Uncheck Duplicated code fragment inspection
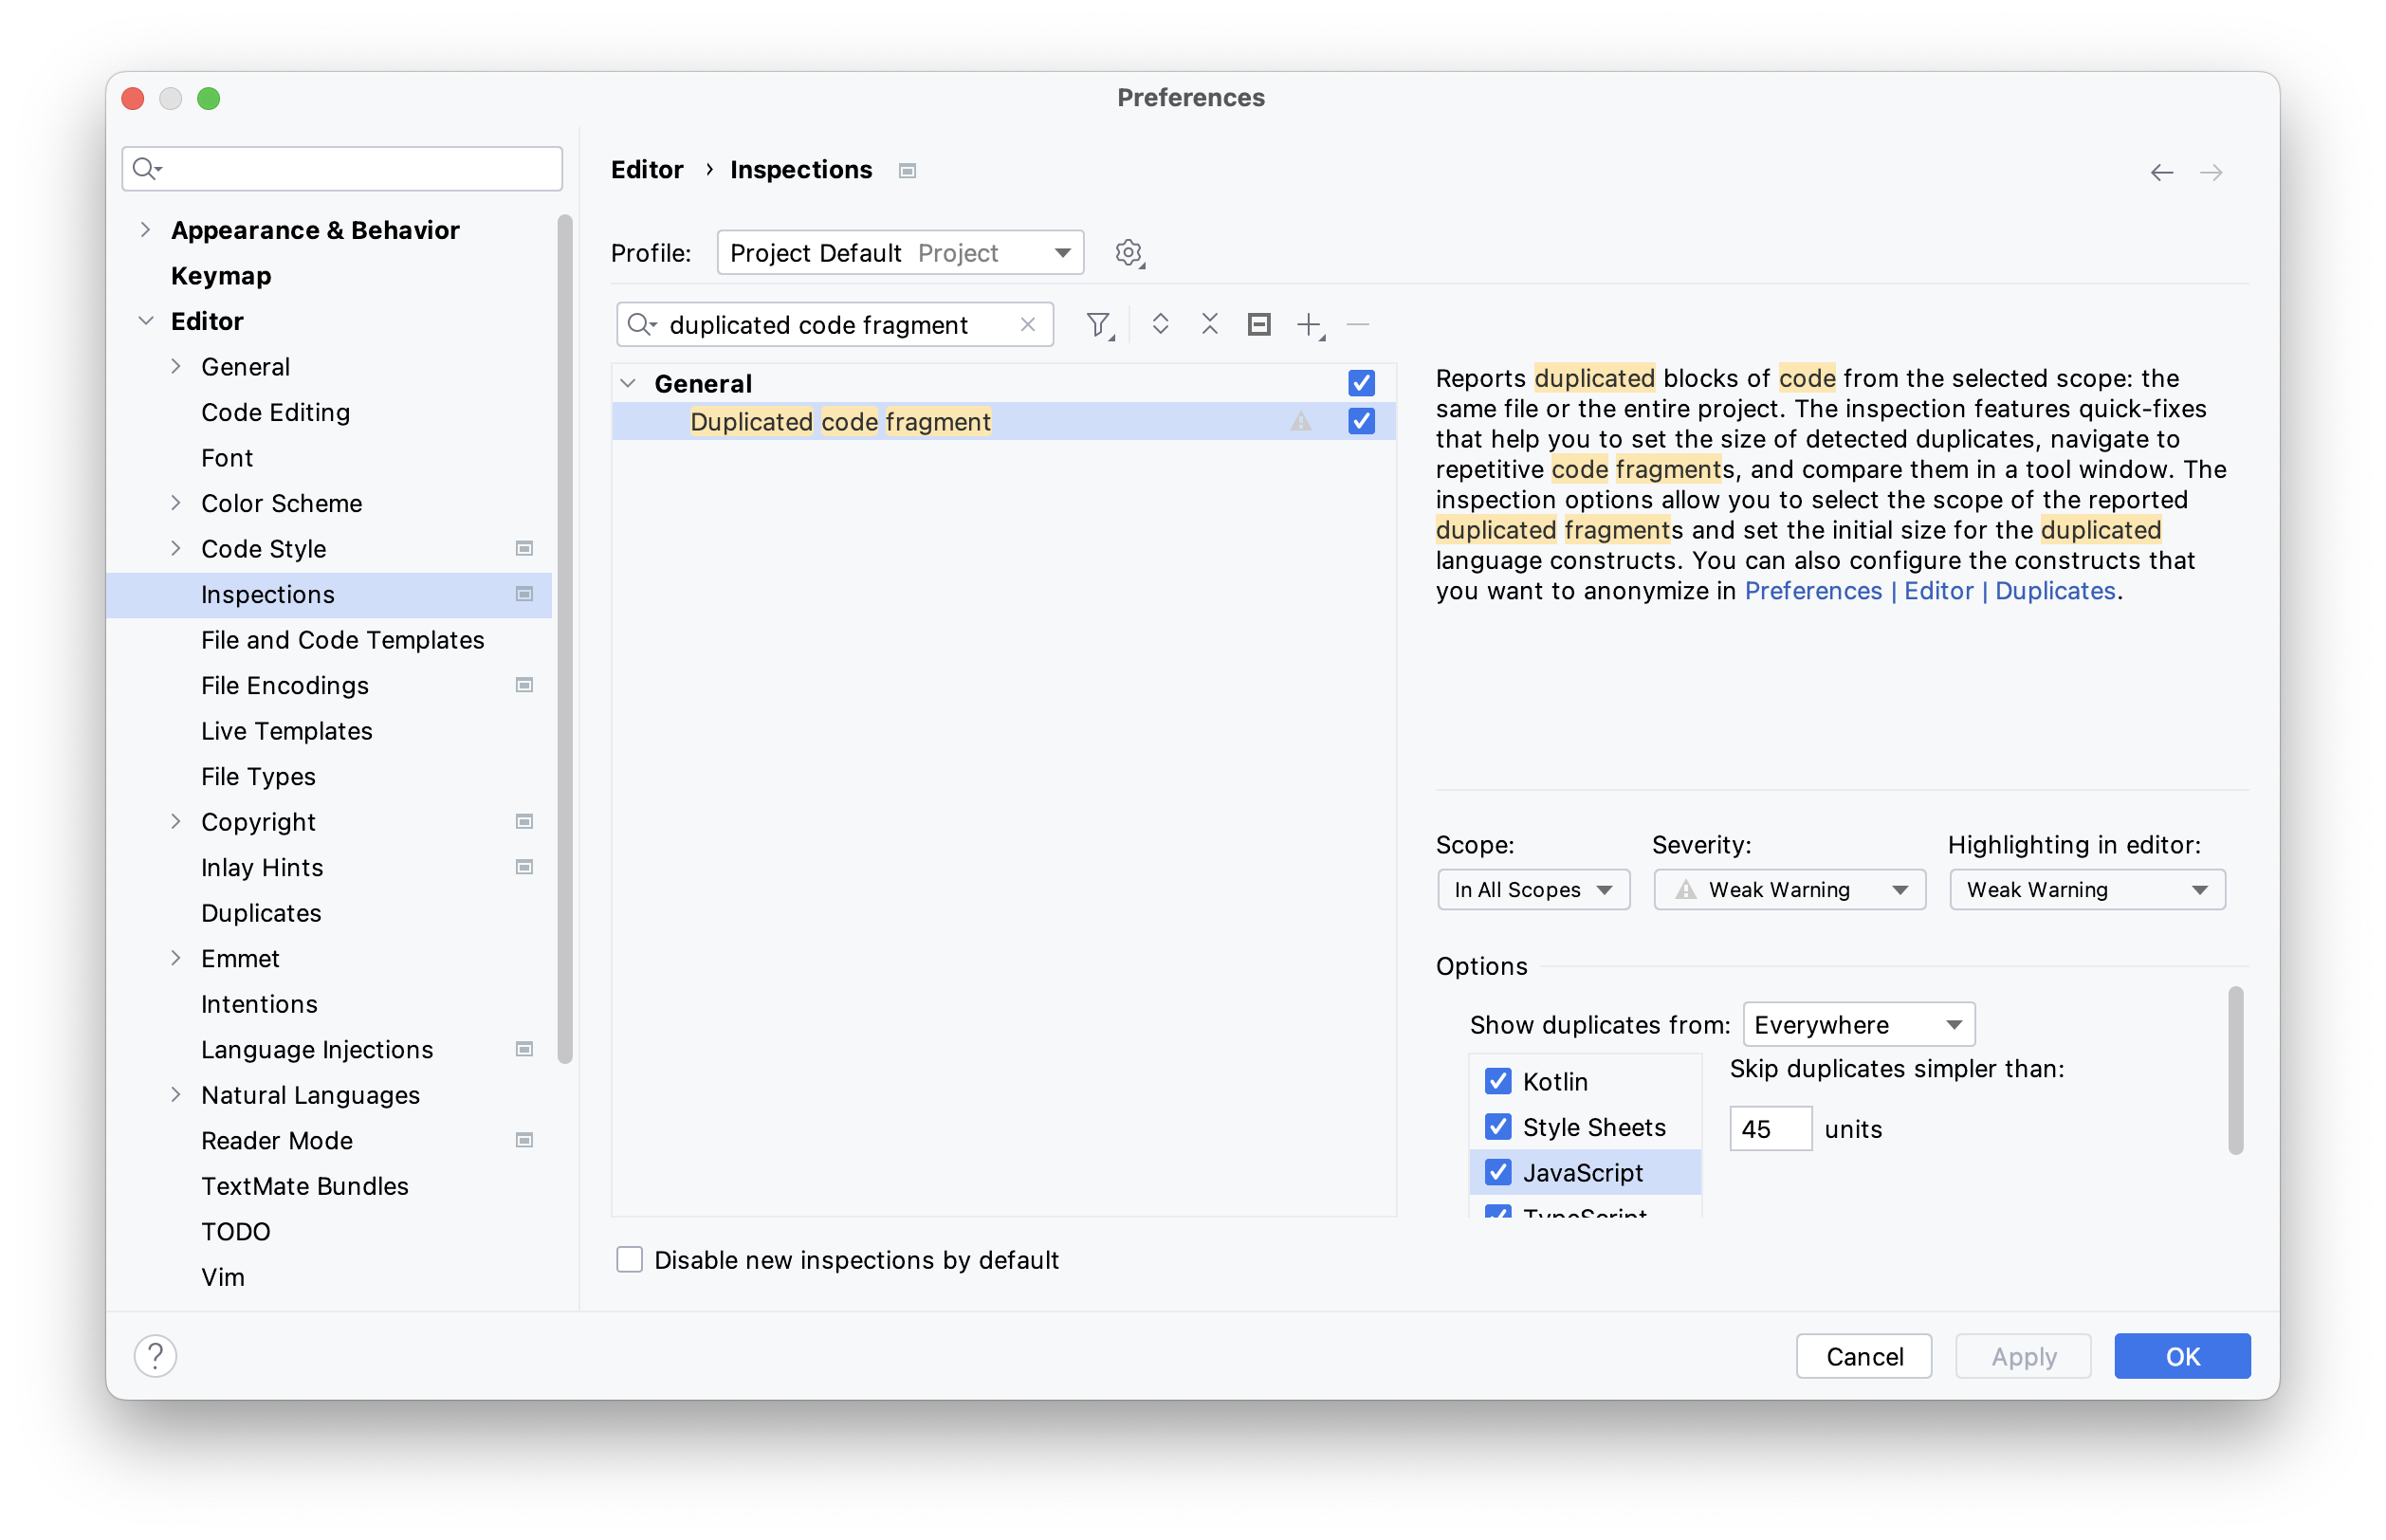 (x=1361, y=422)
